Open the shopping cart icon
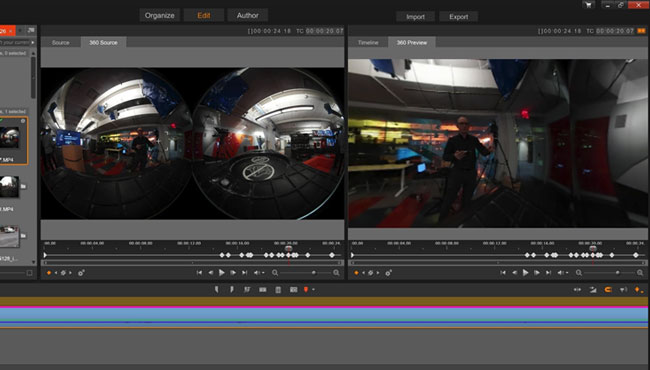The image size is (650, 370). [x=588, y=5]
